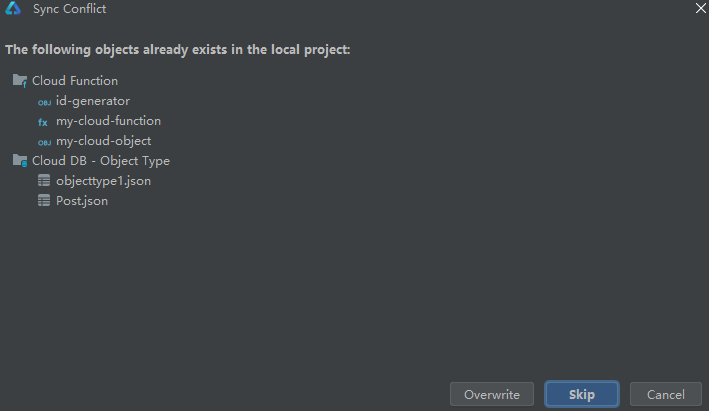Select the Cloud DB - Object Type node
Screen dimensions: 709x411
(101, 161)
